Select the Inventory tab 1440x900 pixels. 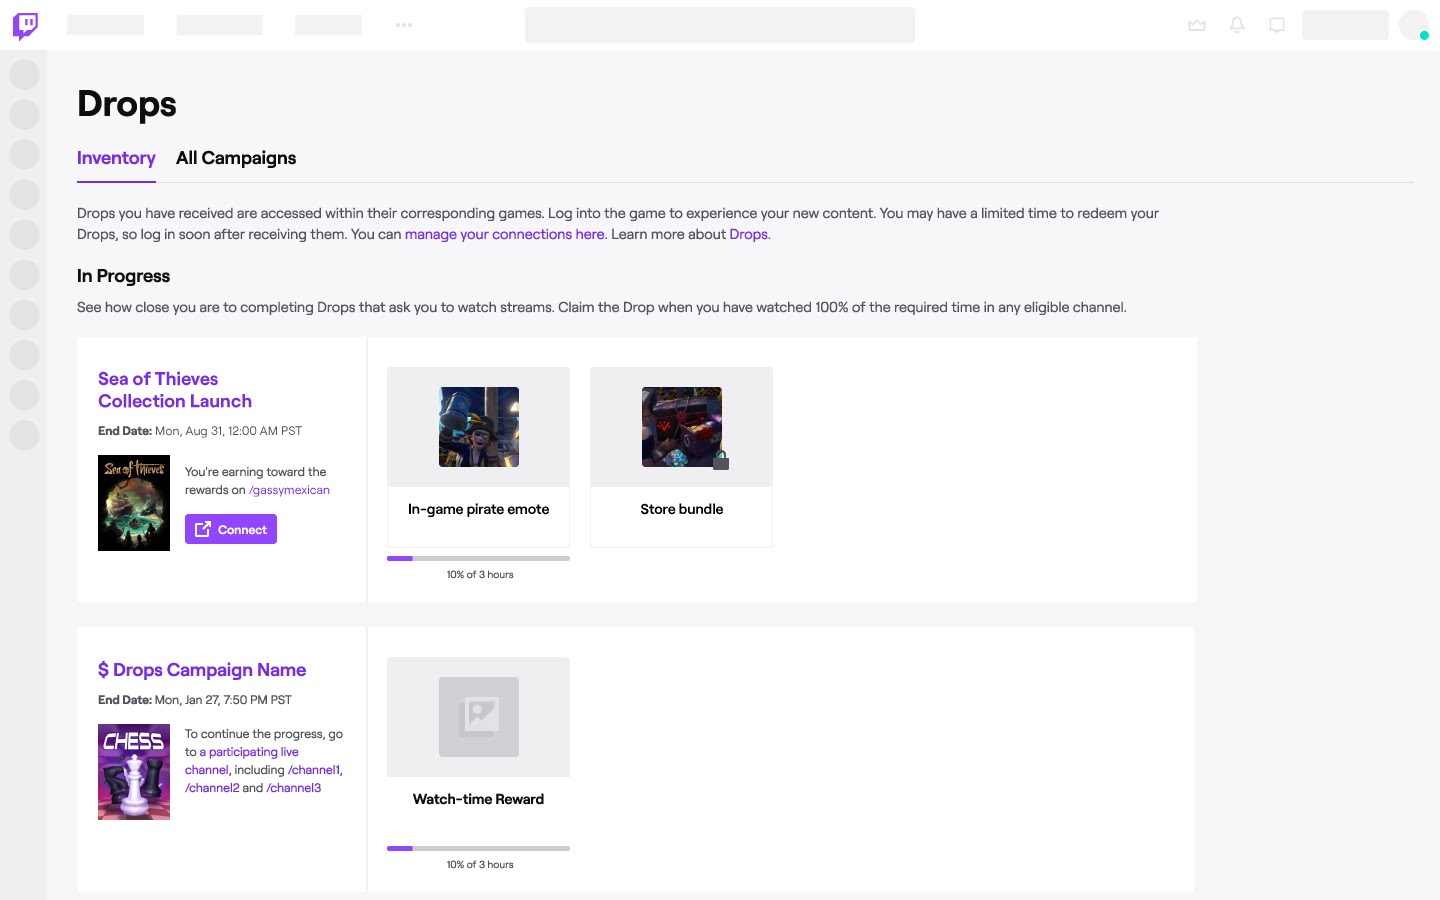[116, 158]
